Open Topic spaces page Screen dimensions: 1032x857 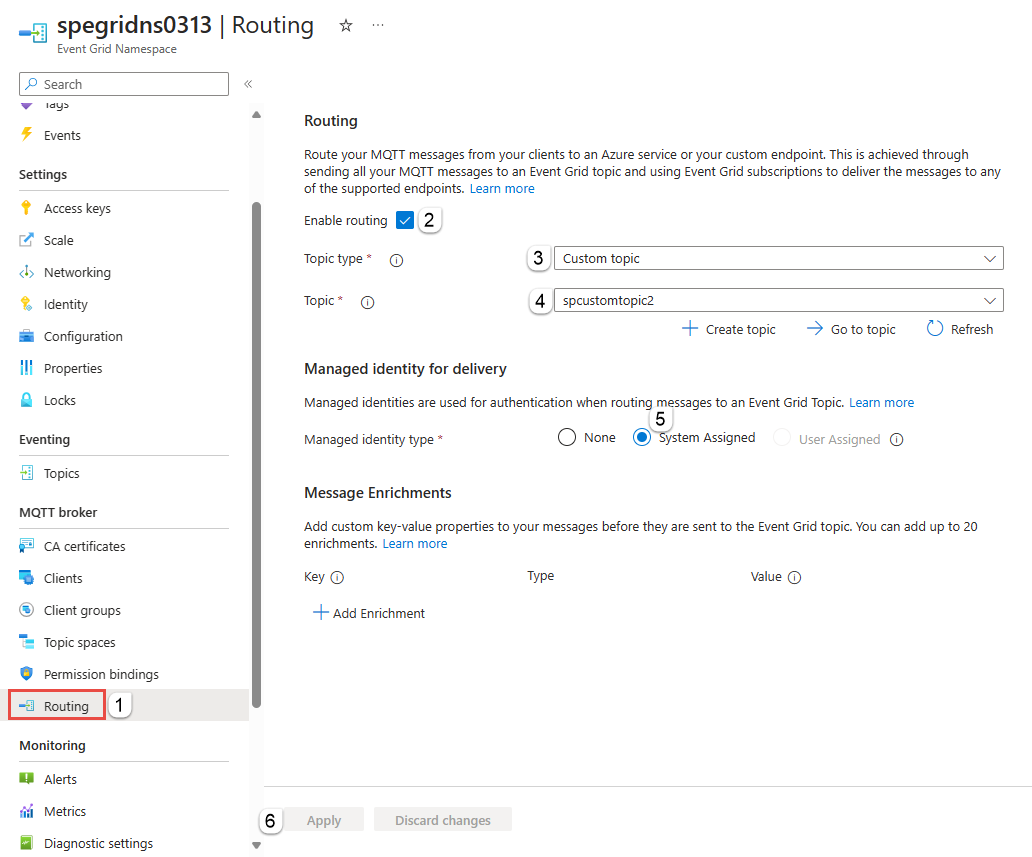tap(80, 642)
